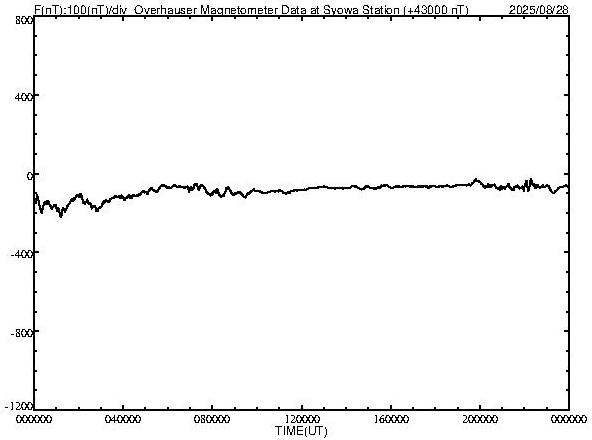Click the rightmost 000000 time label
Image resolution: width=592 pixels, height=440 pixels.
point(569,418)
